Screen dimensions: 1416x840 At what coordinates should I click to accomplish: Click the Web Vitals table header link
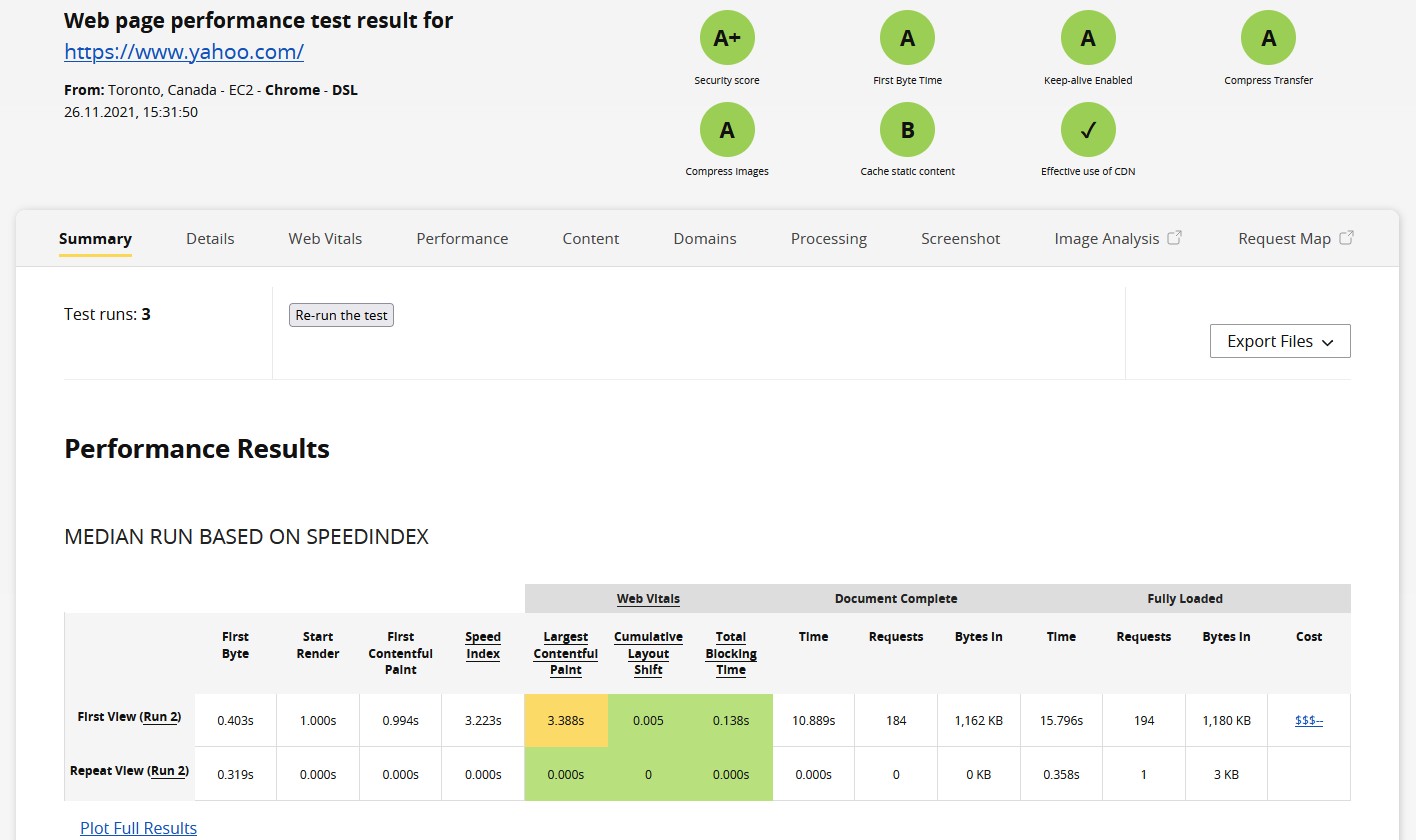(x=648, y=599)
